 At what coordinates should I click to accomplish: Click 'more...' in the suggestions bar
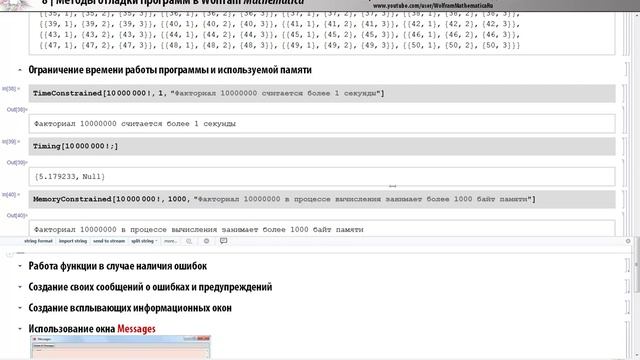click(171, 241)
